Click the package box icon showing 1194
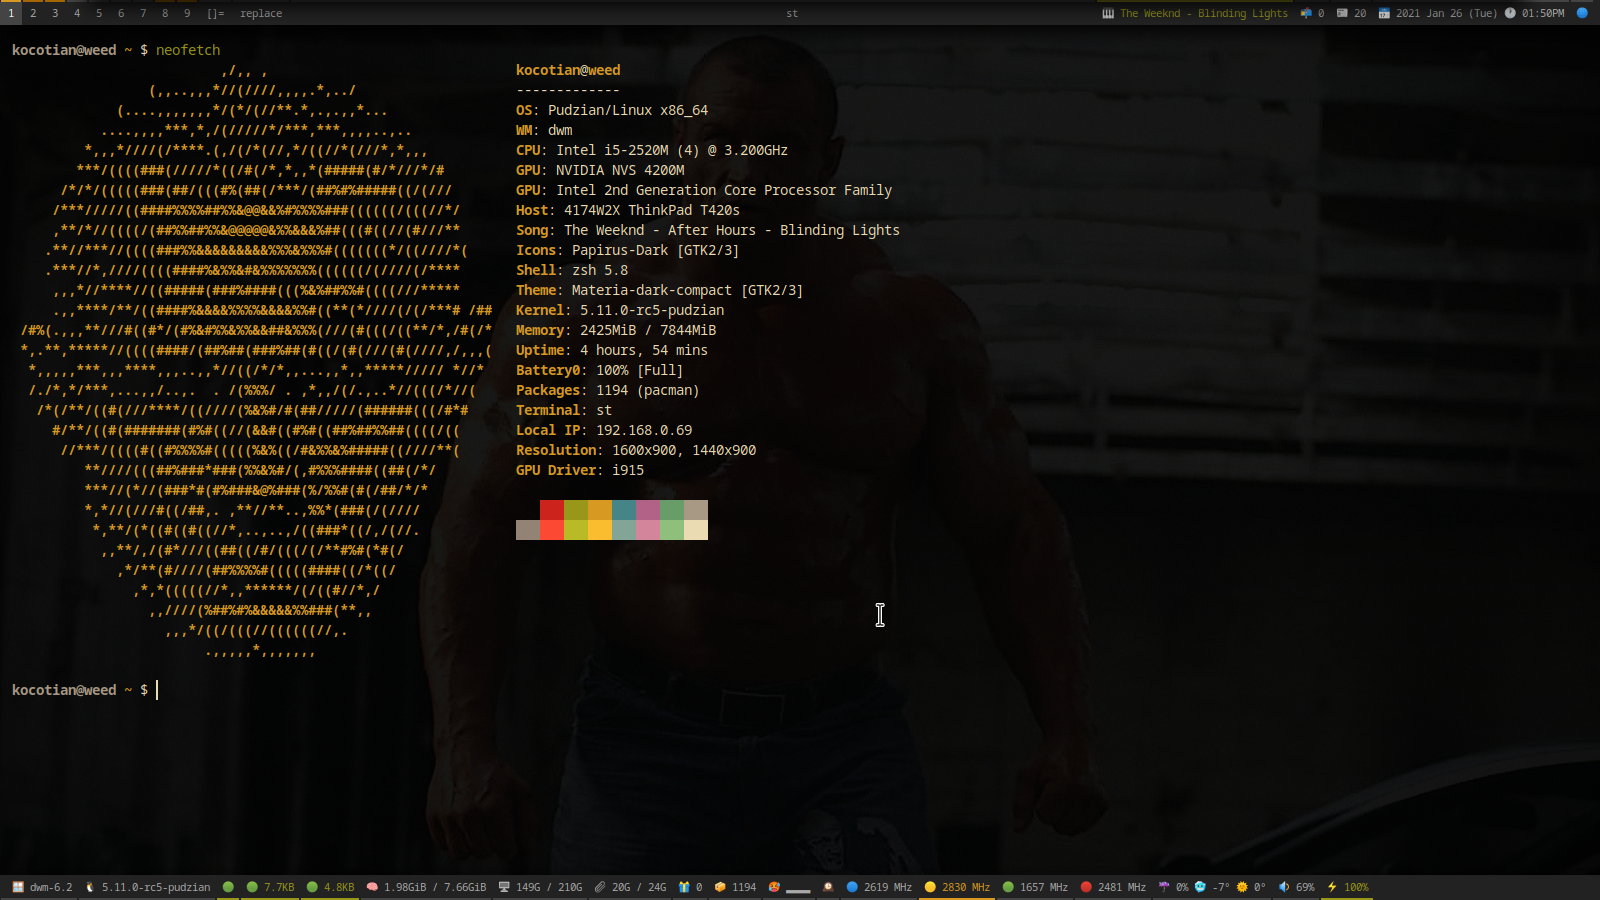Image resolution: width=1600 pixels, height=900 pixels. click(x=720, y=887)
